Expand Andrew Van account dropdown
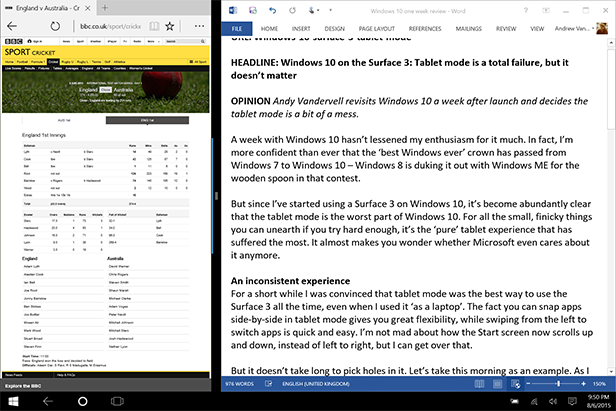Viewport: 616px width, 411px height. pos(593,29)
